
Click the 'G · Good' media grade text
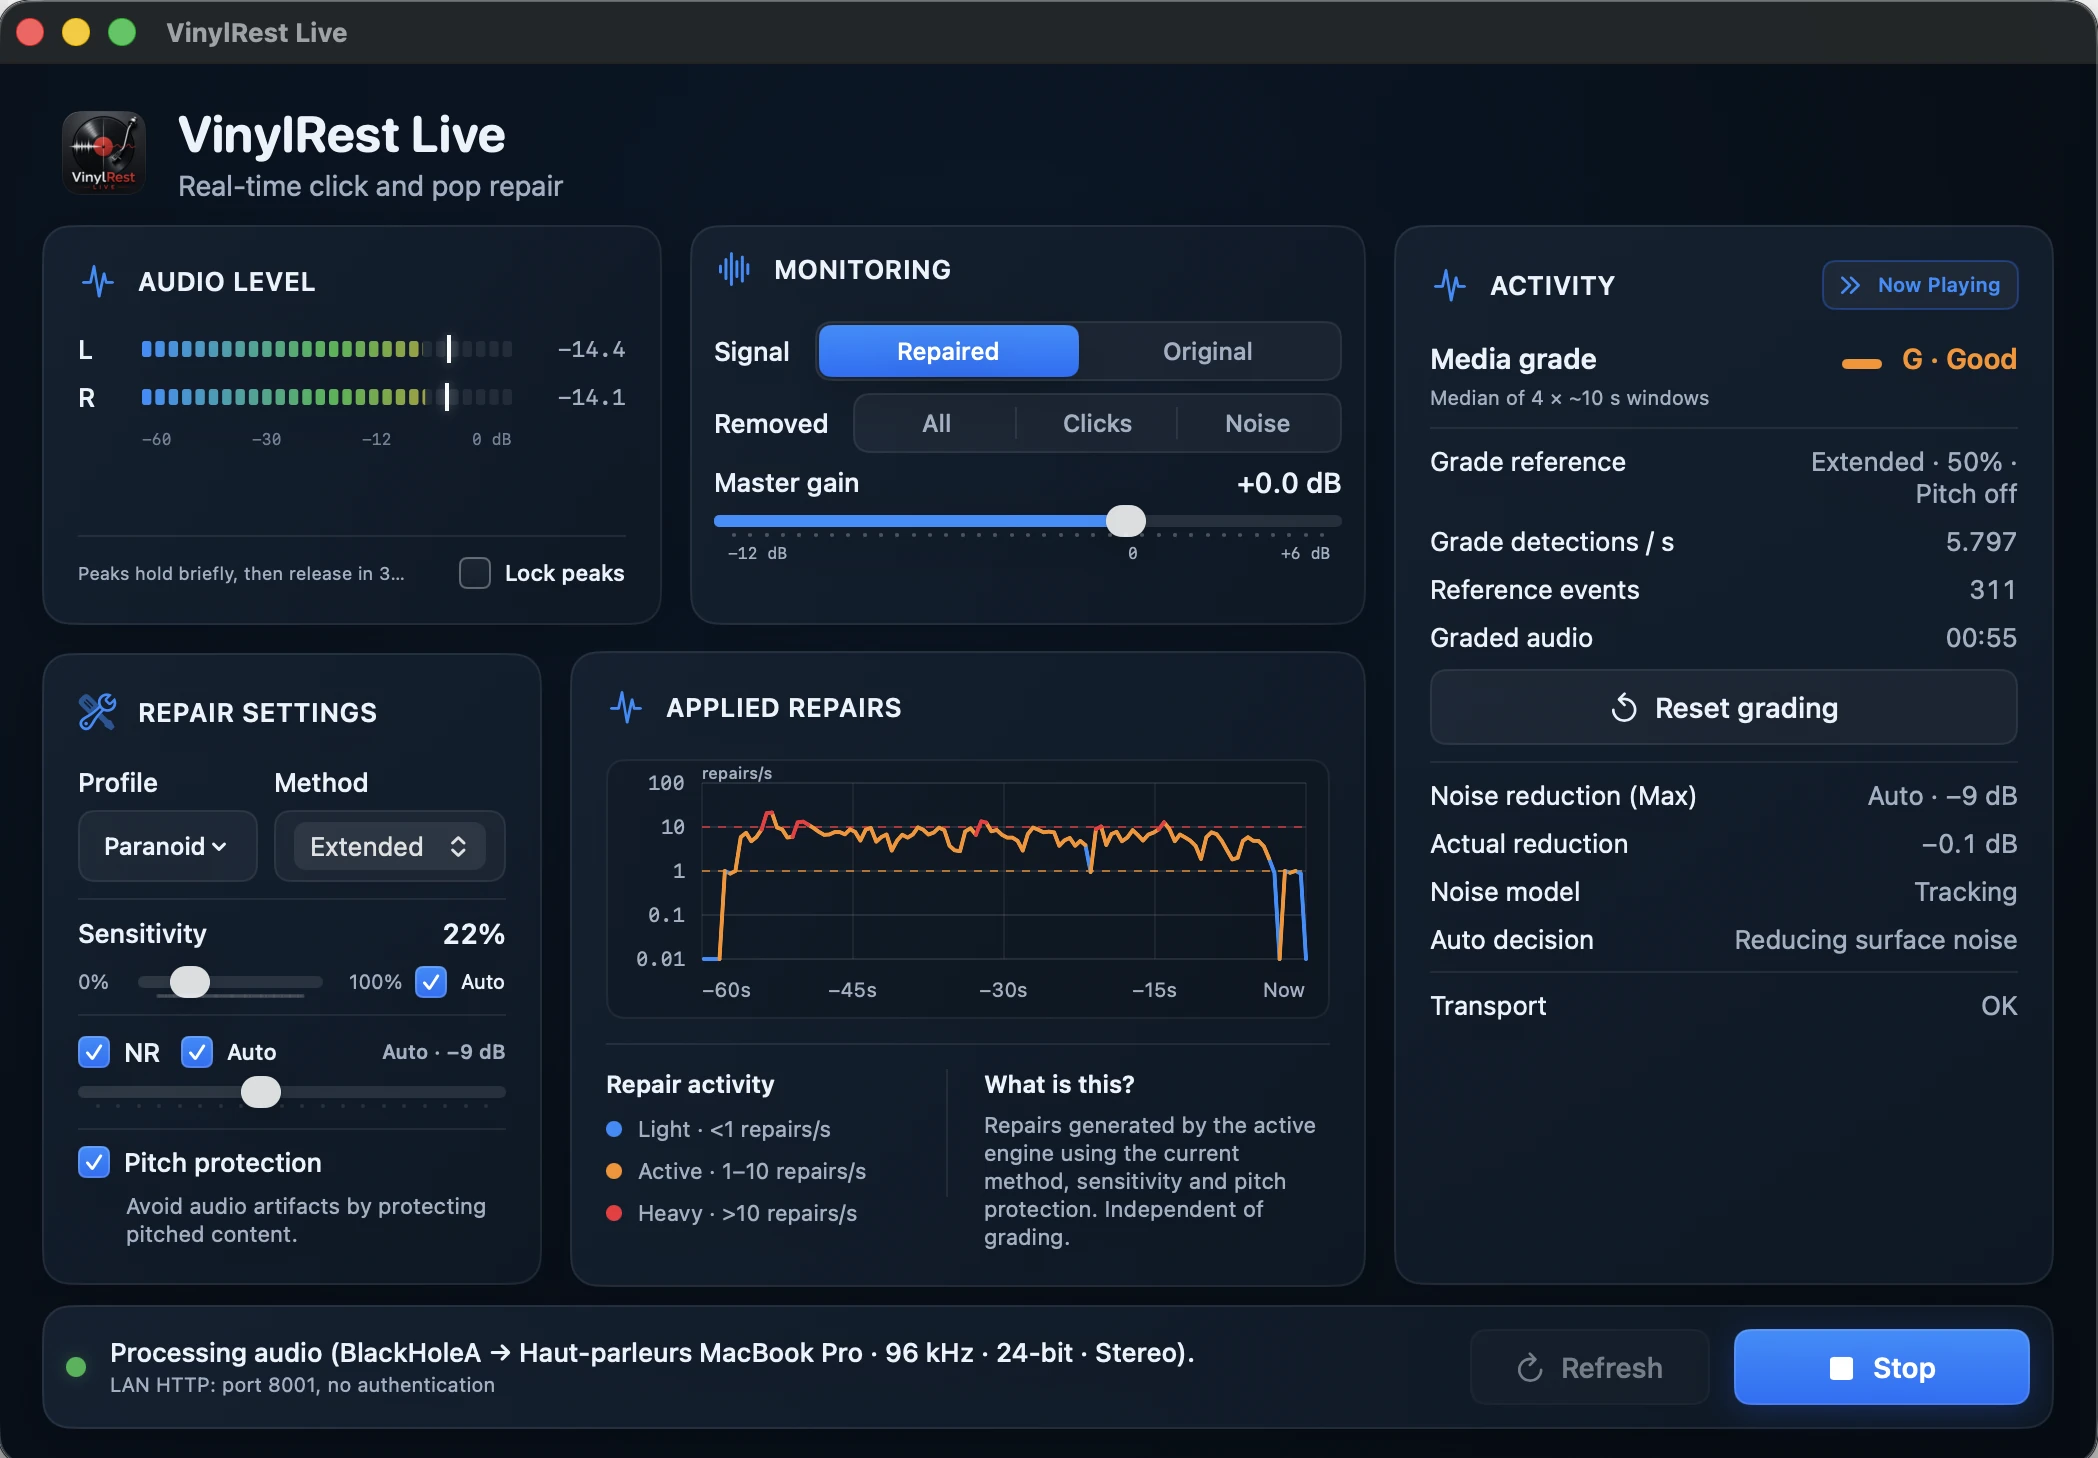coord(1958,359)
